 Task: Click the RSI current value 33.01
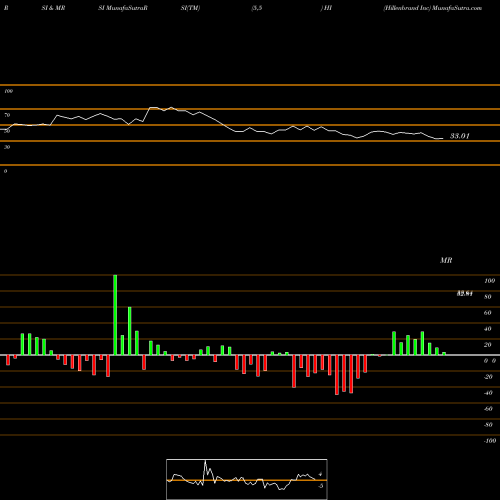coord(460,136)
